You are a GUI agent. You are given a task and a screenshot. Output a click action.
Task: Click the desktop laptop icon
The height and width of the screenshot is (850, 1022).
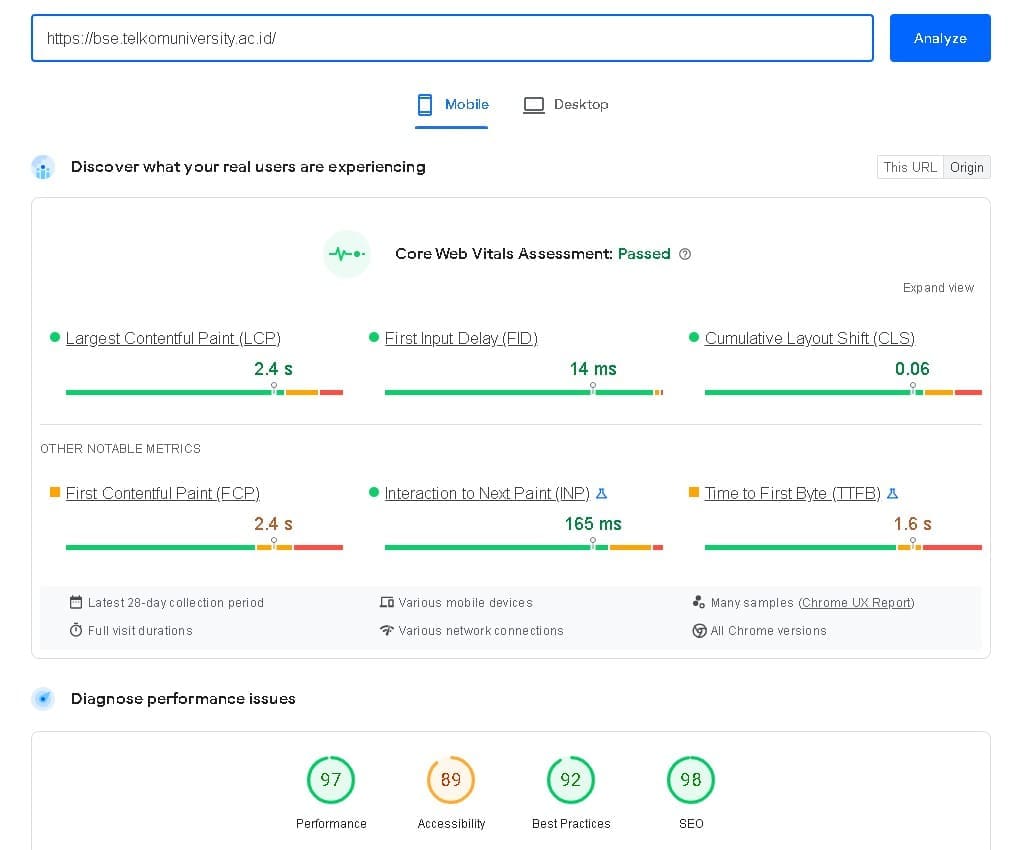[x=533, y=105]
